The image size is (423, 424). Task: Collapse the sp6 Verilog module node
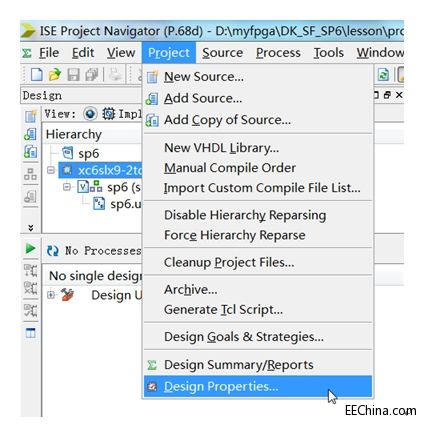click(x=67, y=187)
